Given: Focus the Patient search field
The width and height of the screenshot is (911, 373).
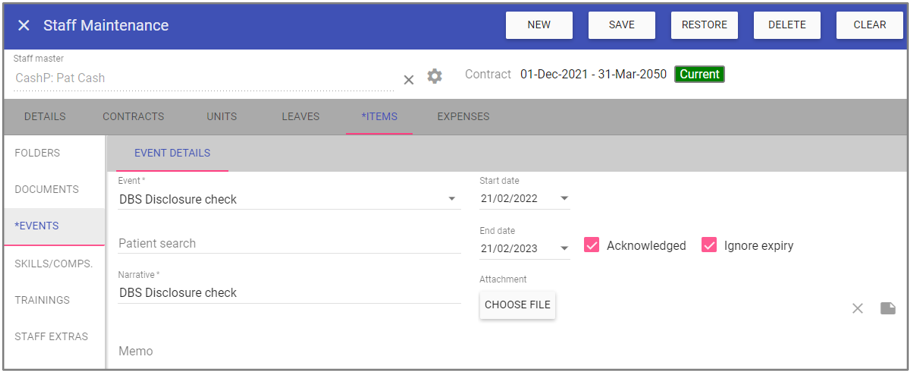Looking at the screenshot, I should [289, 243].
